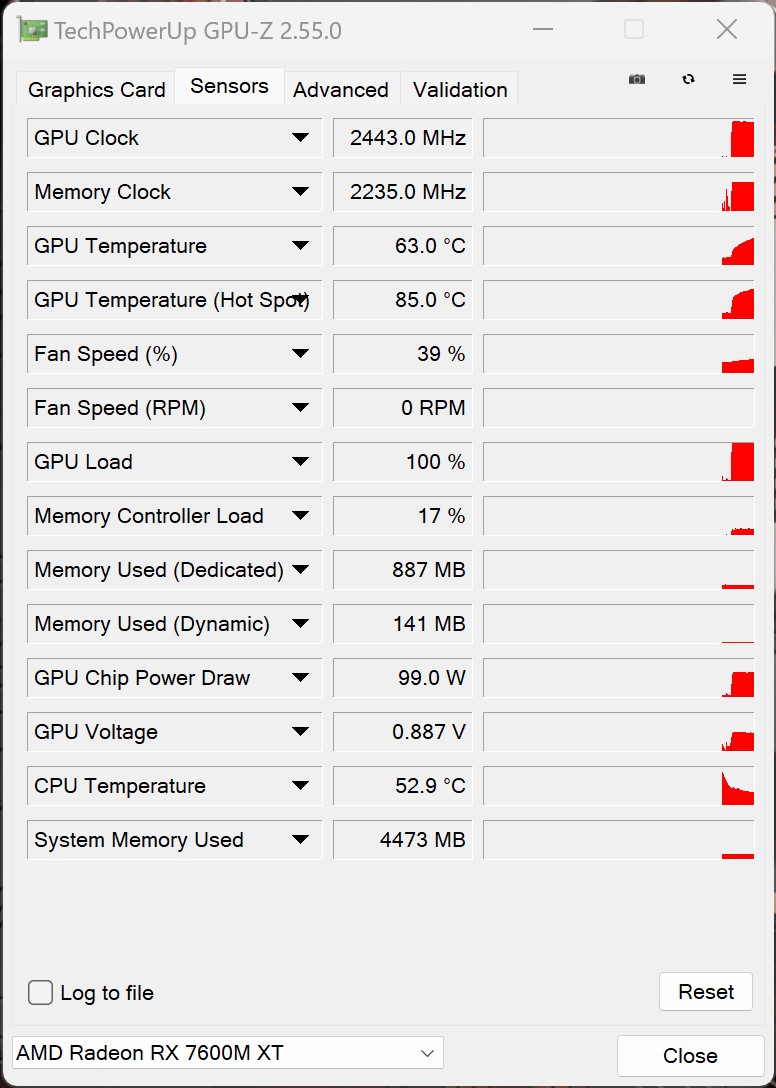Click the CPU Temperature history graph

[618, 786]
